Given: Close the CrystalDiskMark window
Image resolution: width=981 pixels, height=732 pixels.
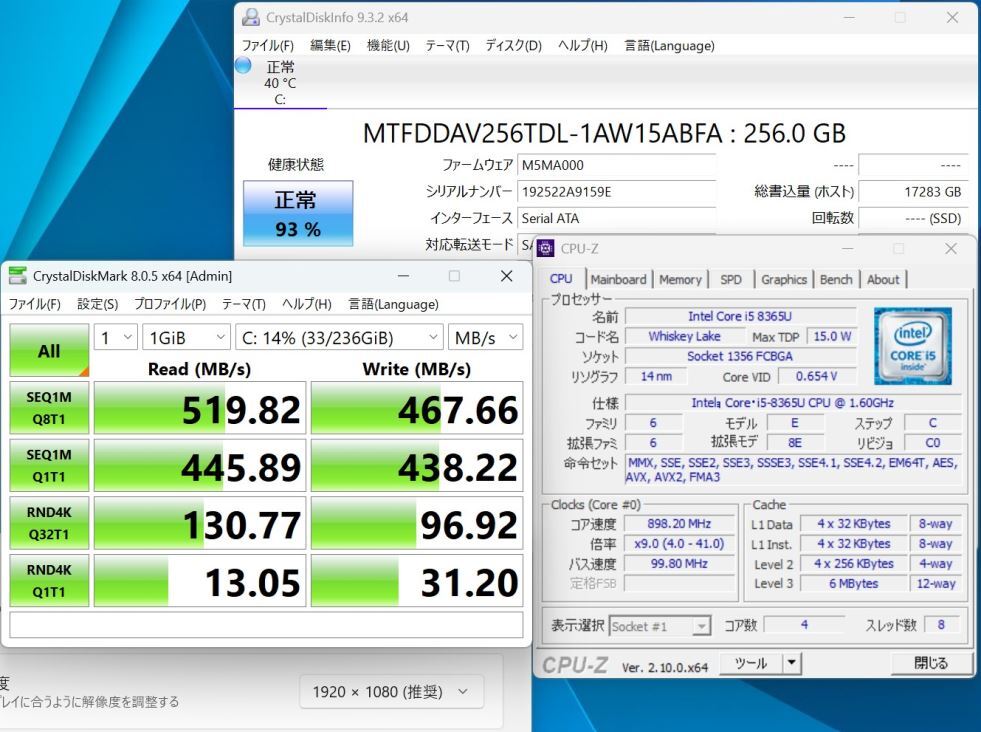Looking at the screenshot, I should pyautogui.click(x=507, y=276).
